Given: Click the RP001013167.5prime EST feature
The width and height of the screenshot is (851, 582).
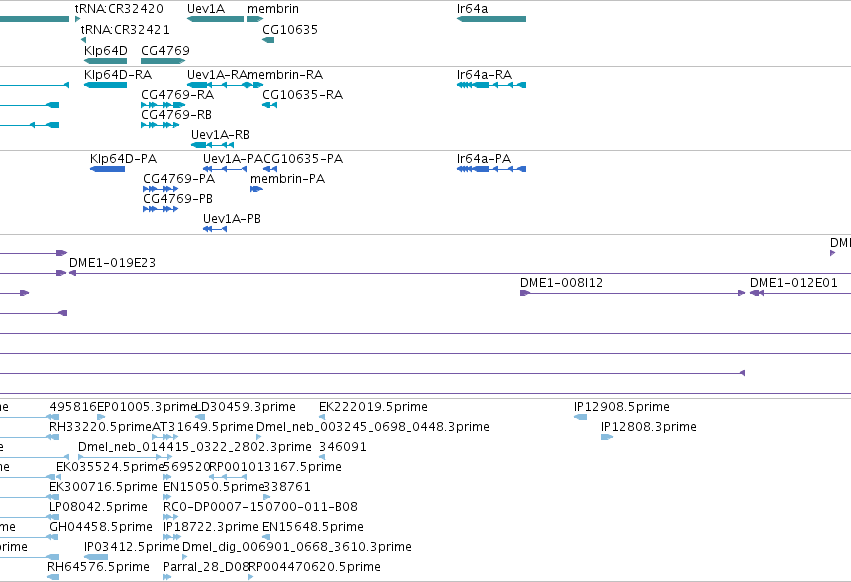Looking at the screenshot, I should [x=228, y=477].
